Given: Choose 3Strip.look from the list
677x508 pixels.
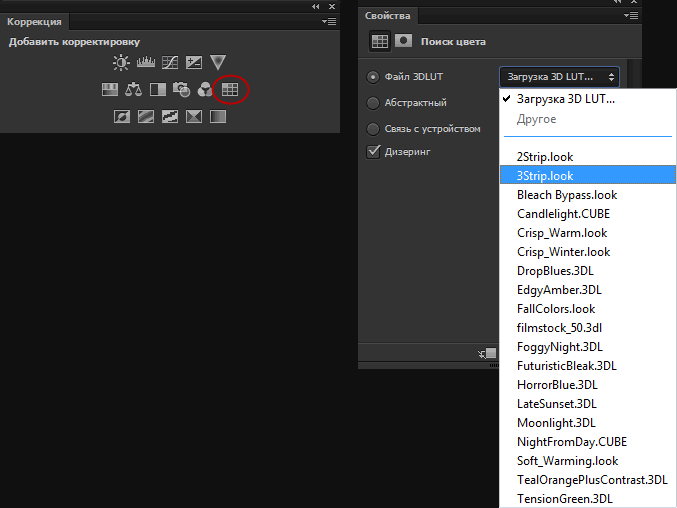Looking at the screenshot, I should coord(588,176).
